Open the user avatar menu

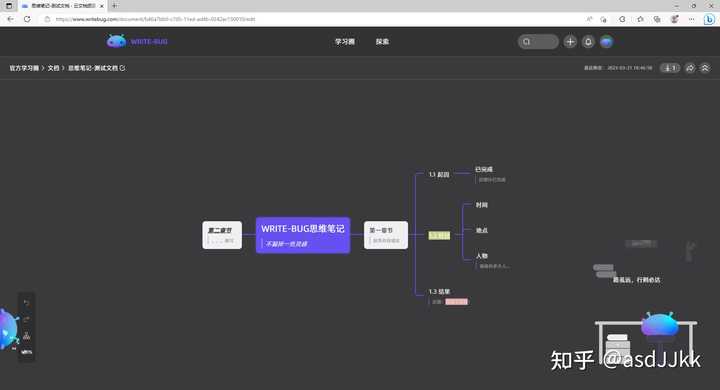click(607, 42)
